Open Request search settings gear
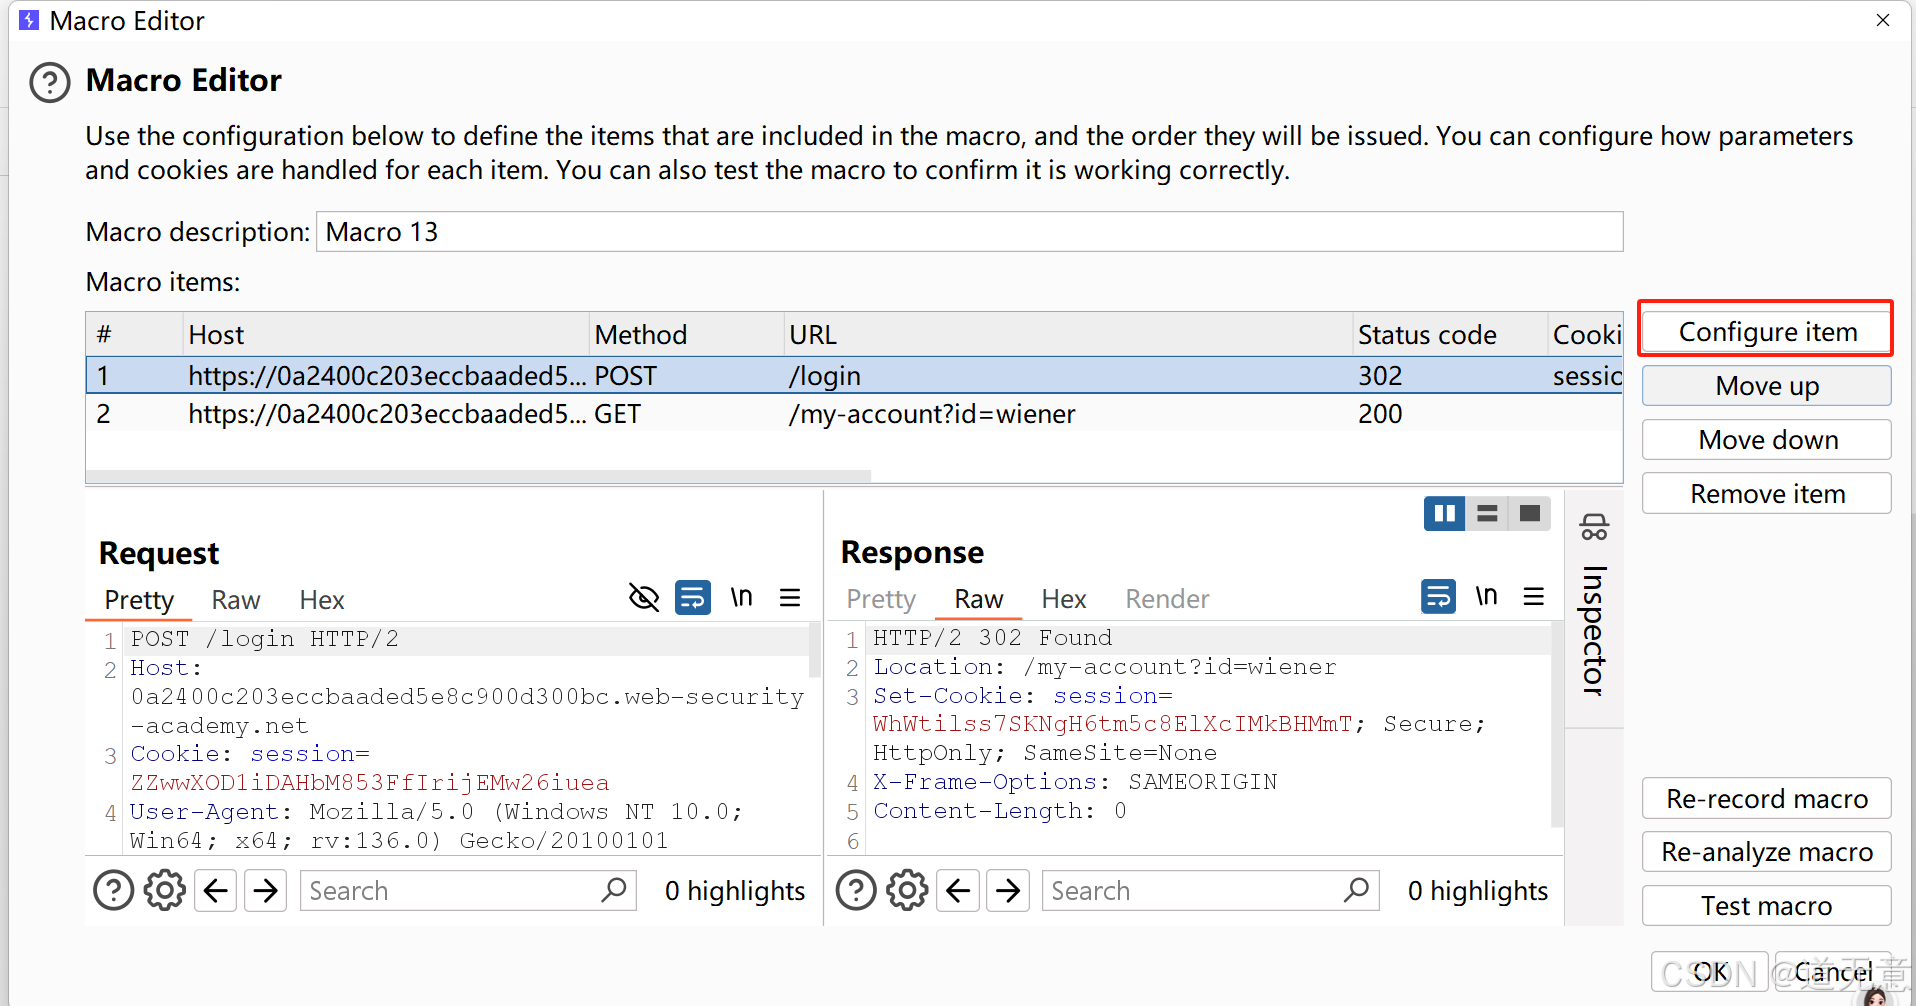The width and height of the screenshot is (1916, 1006). pyautogui.click(x=165, y=890)
